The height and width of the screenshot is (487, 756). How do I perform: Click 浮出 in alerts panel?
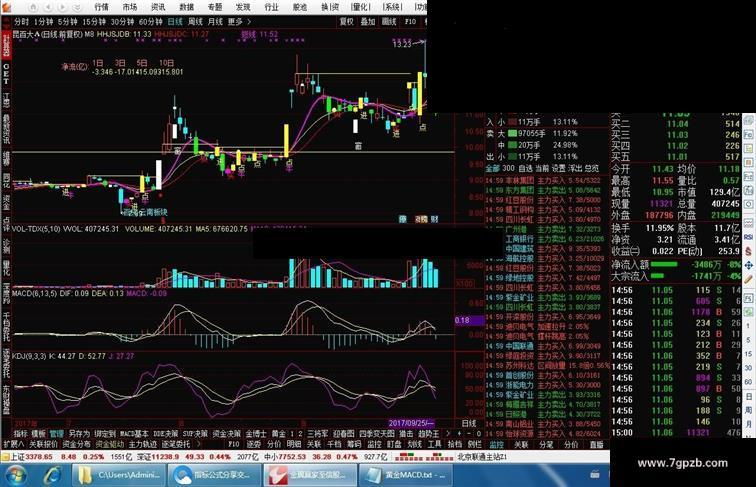[575, 168]
